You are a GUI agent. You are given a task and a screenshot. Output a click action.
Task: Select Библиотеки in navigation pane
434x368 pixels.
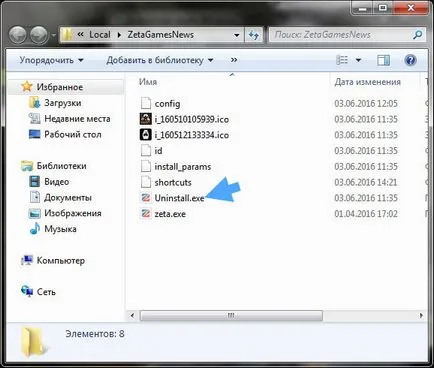tap(61, 166)
